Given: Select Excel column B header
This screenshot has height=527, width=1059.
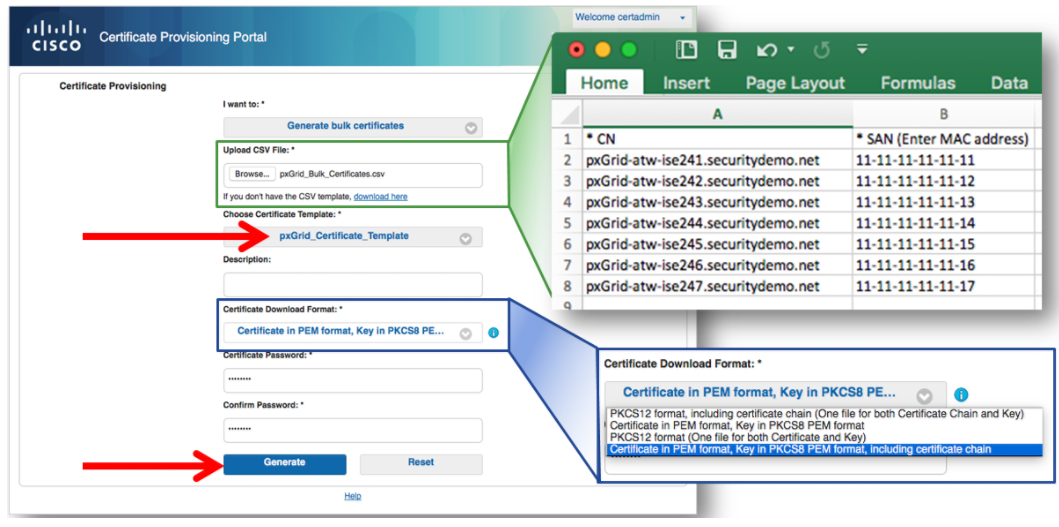Looking at the screenshot, I should tap(943, 115).
